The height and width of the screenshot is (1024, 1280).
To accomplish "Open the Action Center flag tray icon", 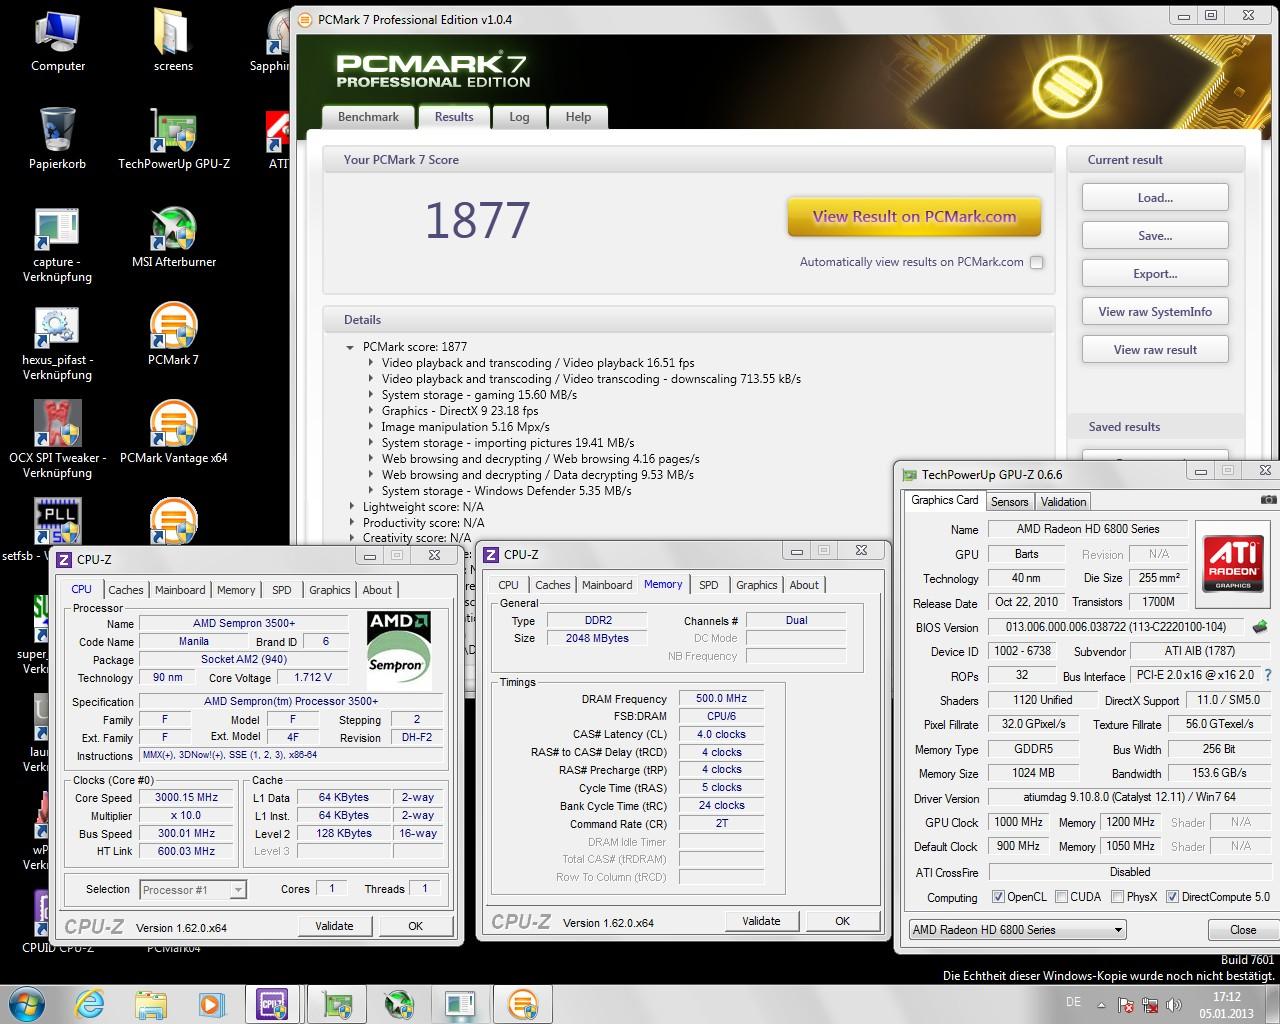I will coord(1125,1005).
